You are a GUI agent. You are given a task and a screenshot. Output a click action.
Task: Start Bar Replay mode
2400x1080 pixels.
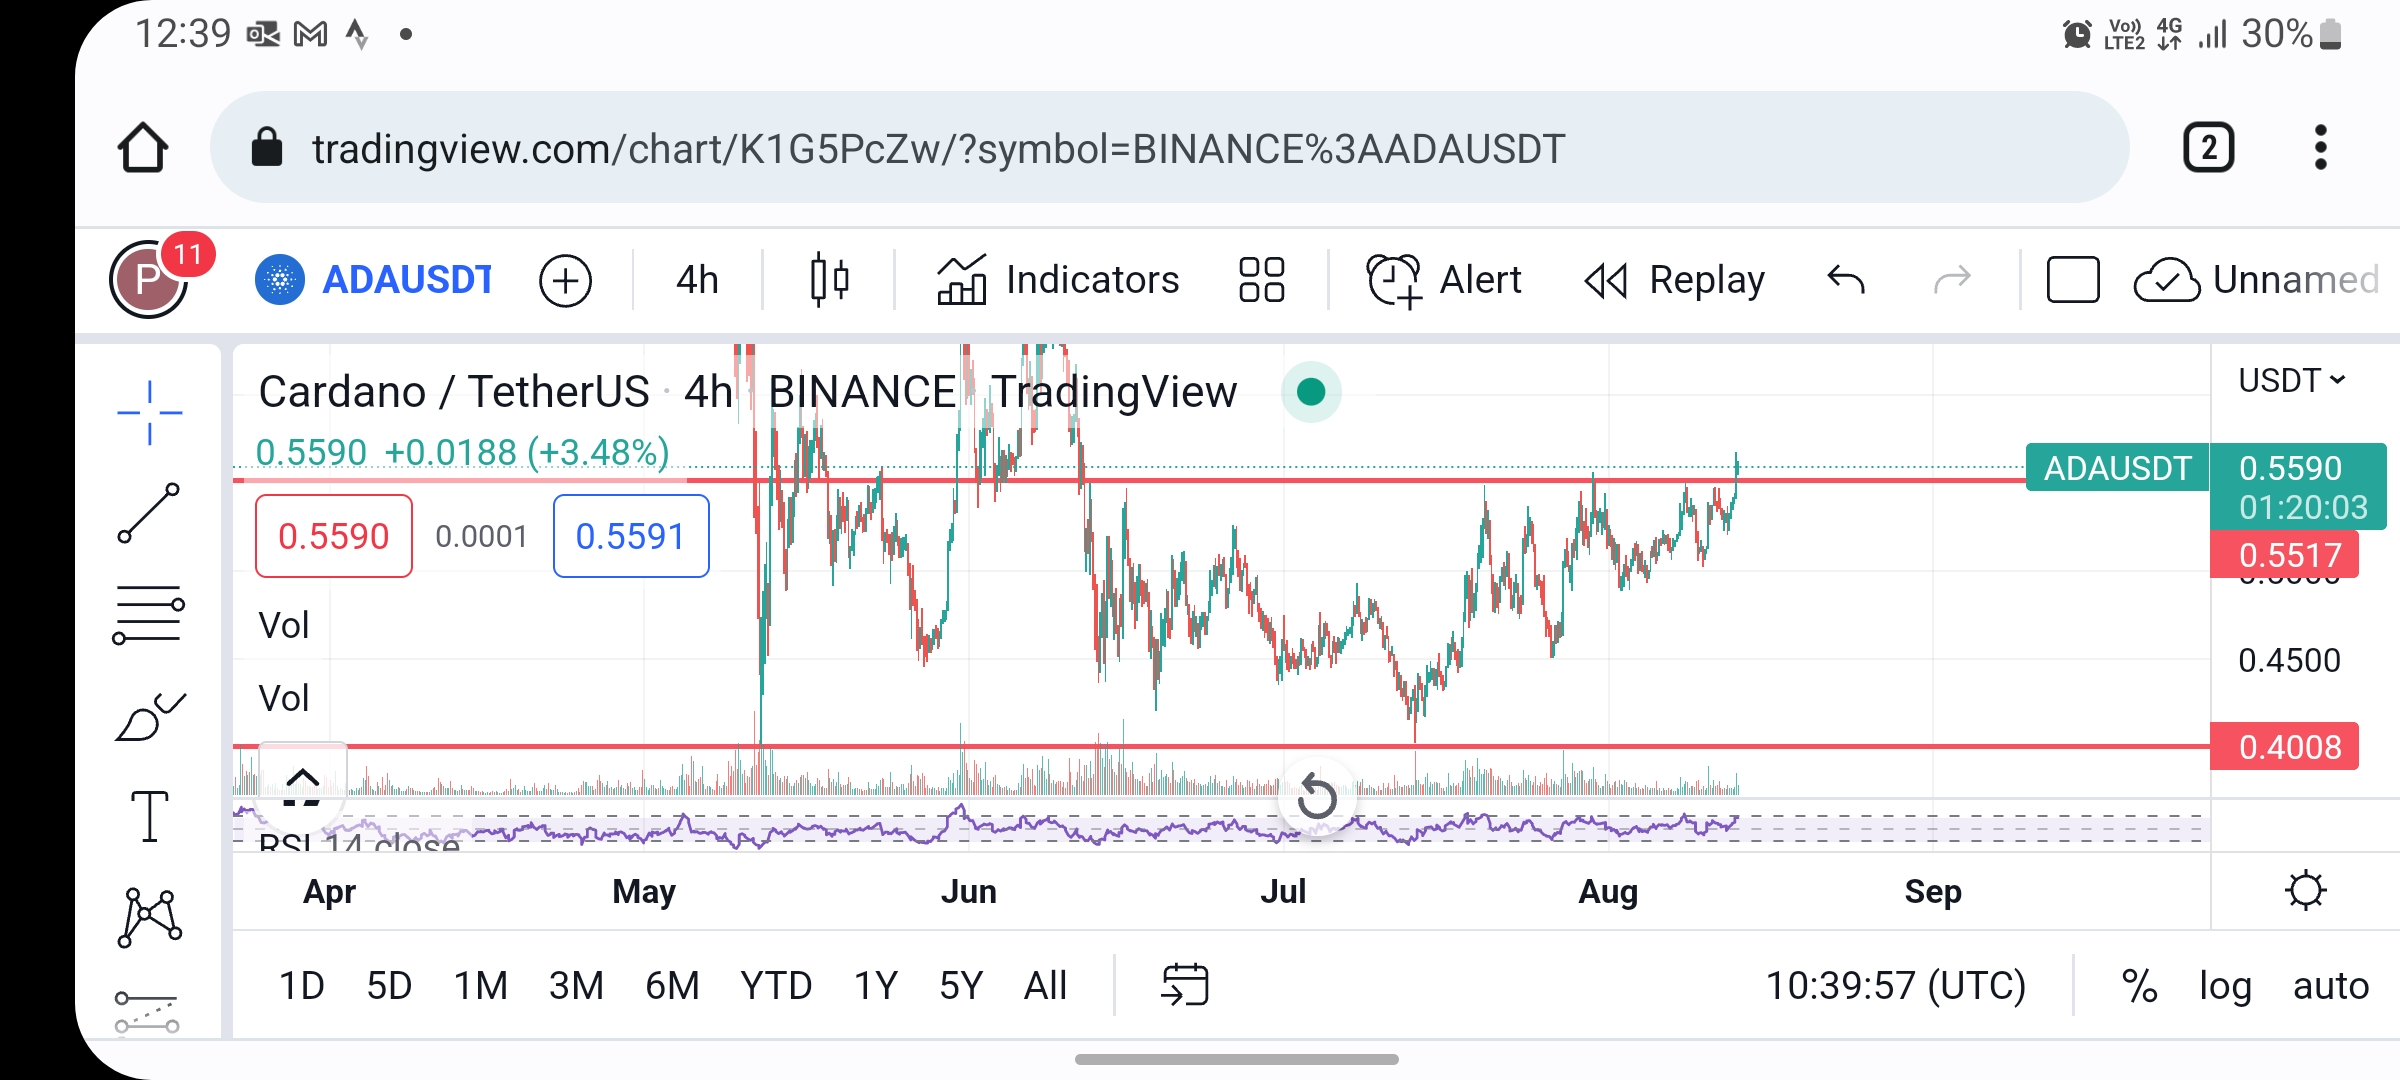[x=1675, y=280]
